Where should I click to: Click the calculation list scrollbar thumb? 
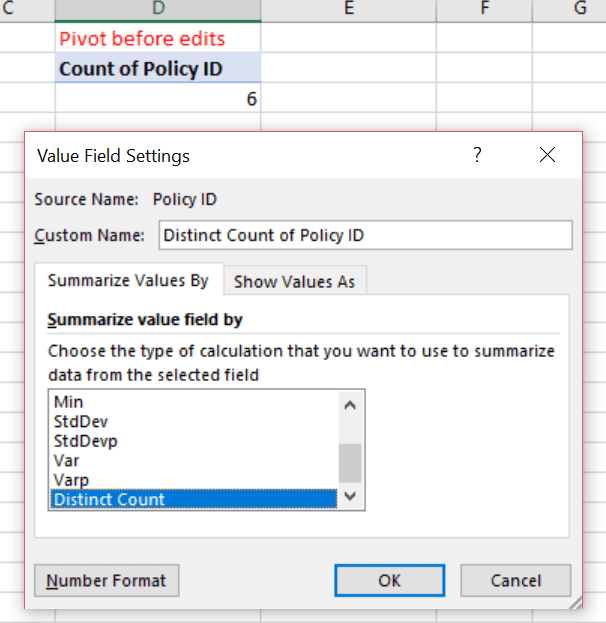[x=350, y=463]
